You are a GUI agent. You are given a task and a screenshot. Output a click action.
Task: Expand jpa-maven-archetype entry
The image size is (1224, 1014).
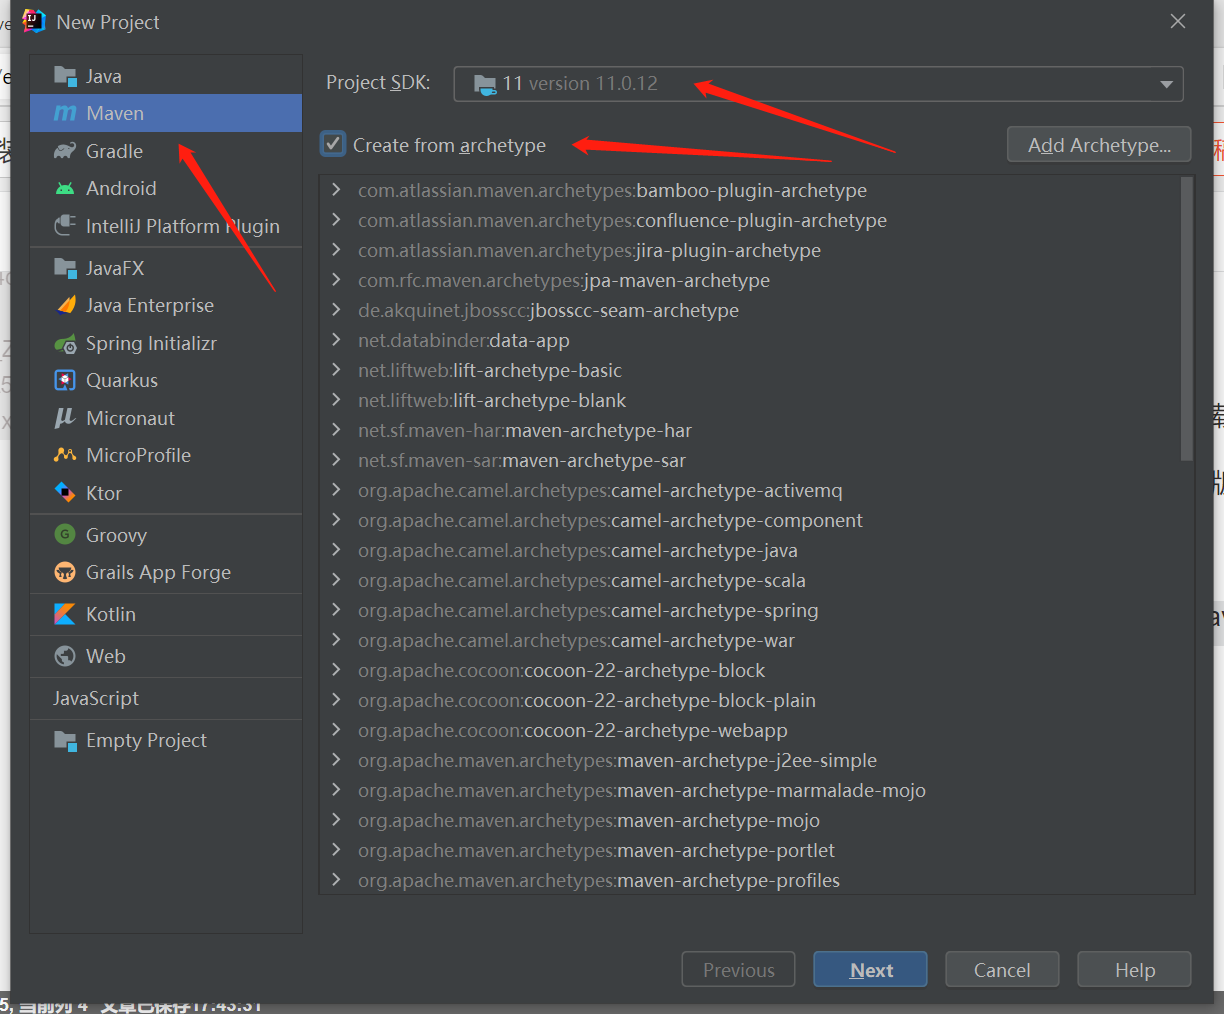pyautogui.click(x=337, y=279)
